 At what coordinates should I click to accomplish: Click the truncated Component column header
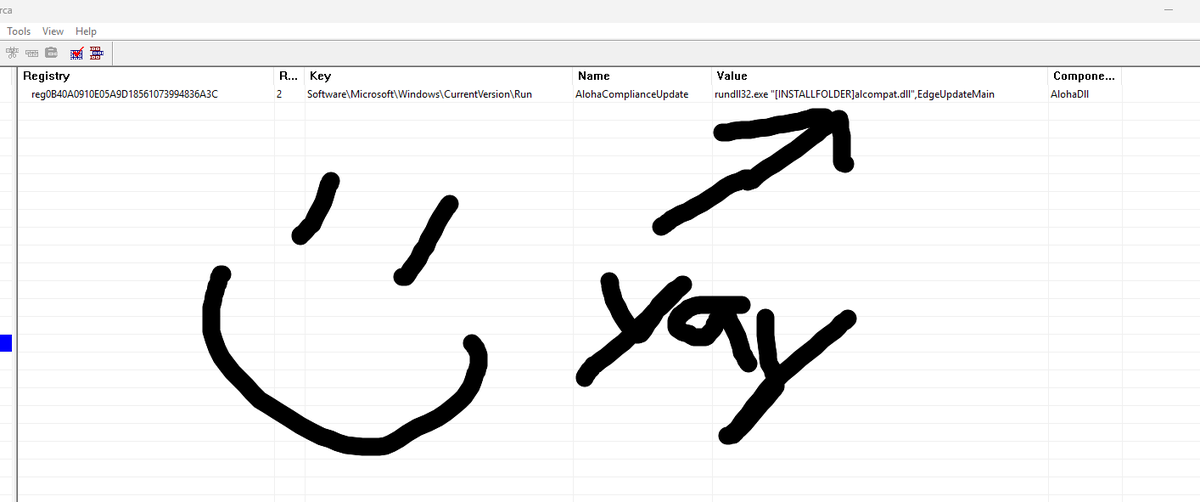coord(1085,76)
